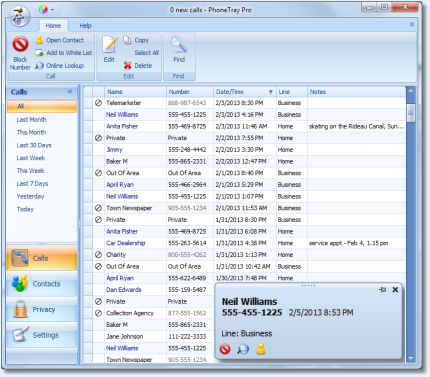The height and width of the screenshot is (377, 430).
Task: Open contact icon in call popup
Action: 261,349
